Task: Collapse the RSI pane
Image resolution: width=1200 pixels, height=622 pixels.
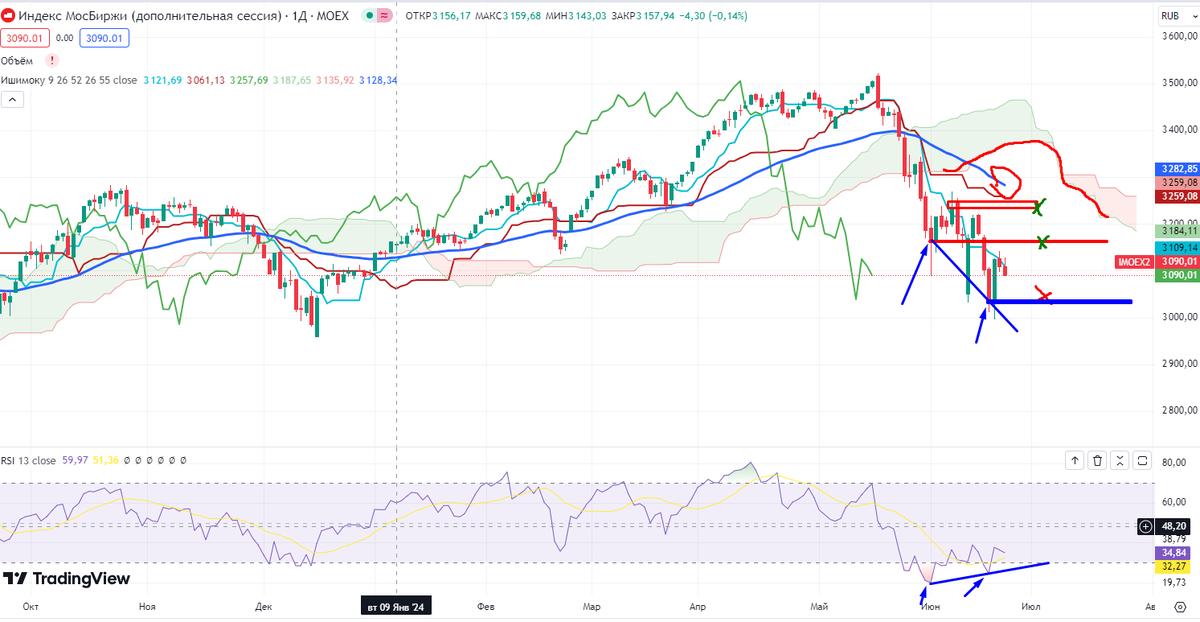Action: 1121,460
